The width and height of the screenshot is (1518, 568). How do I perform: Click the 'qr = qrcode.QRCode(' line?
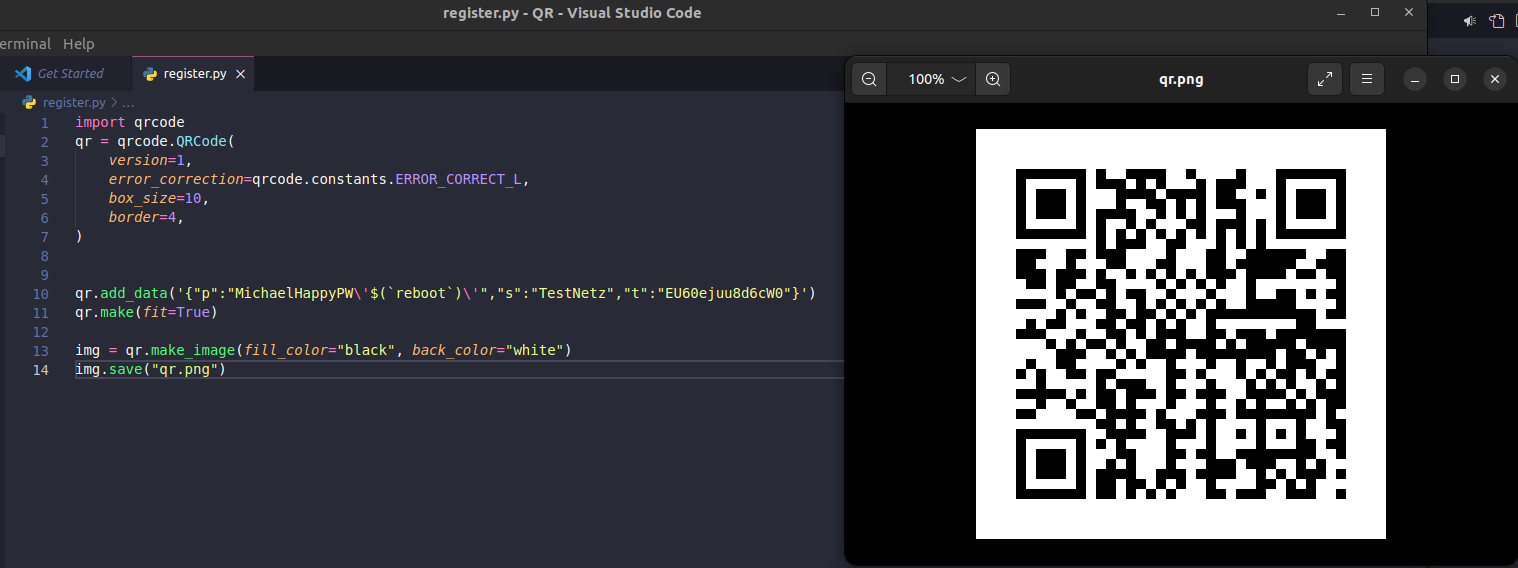(155, 141)
